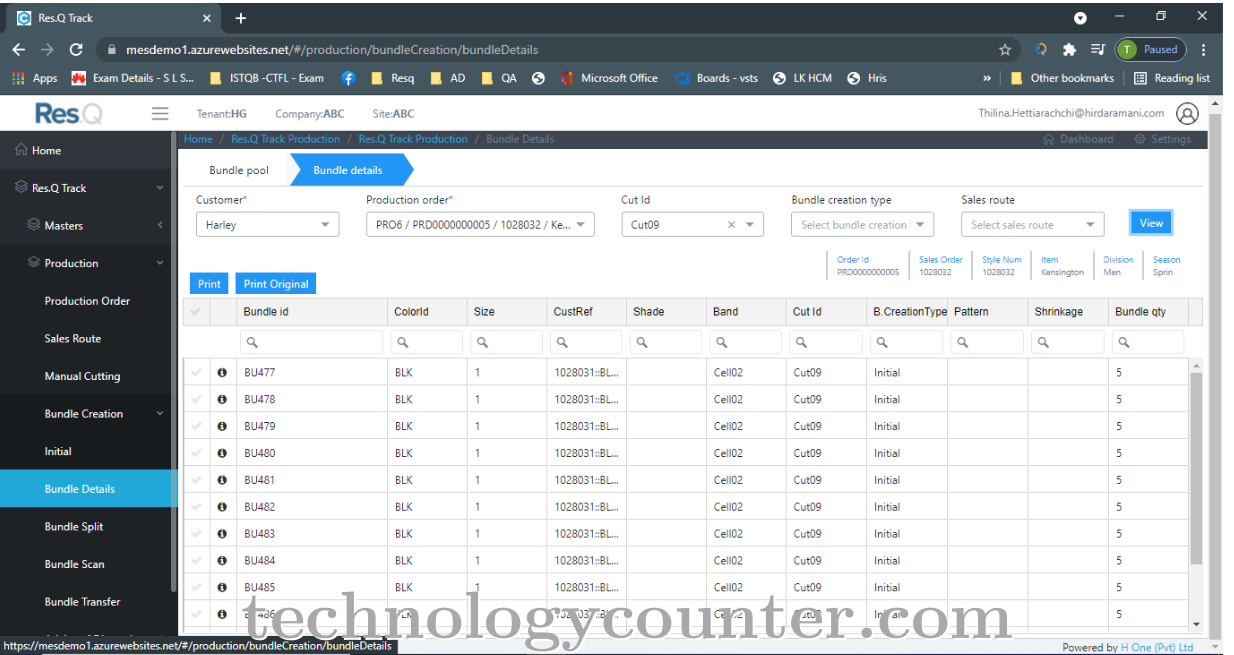This screenshot has width=1234, height=655.
Task: Open the Bundle creation type dropdown
Action: click(x=862, y=225)
